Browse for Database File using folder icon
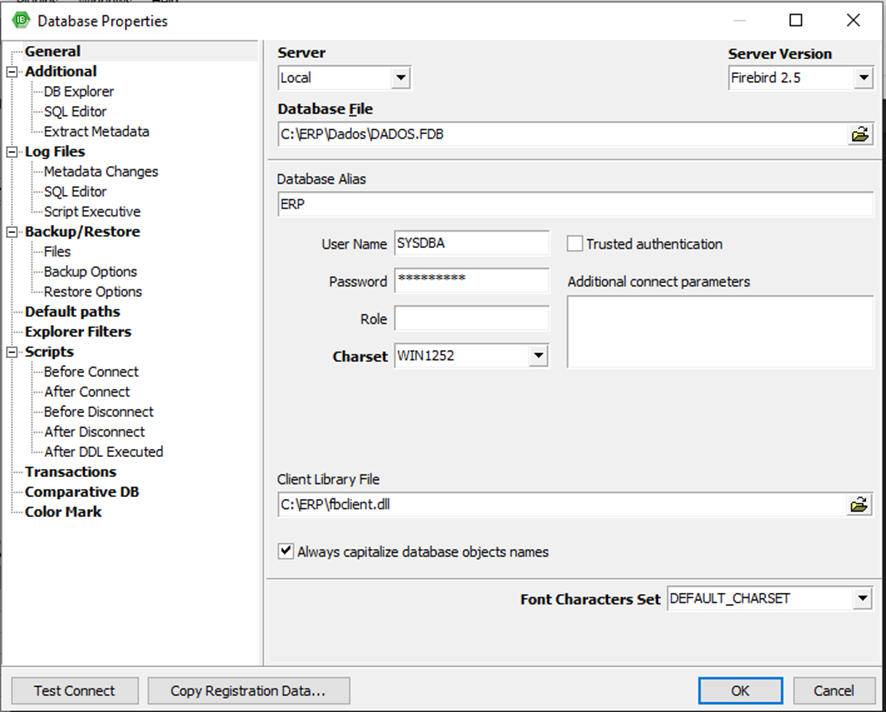Image resolution: width=886 pixels, height=712 pixels. (859, 134)
